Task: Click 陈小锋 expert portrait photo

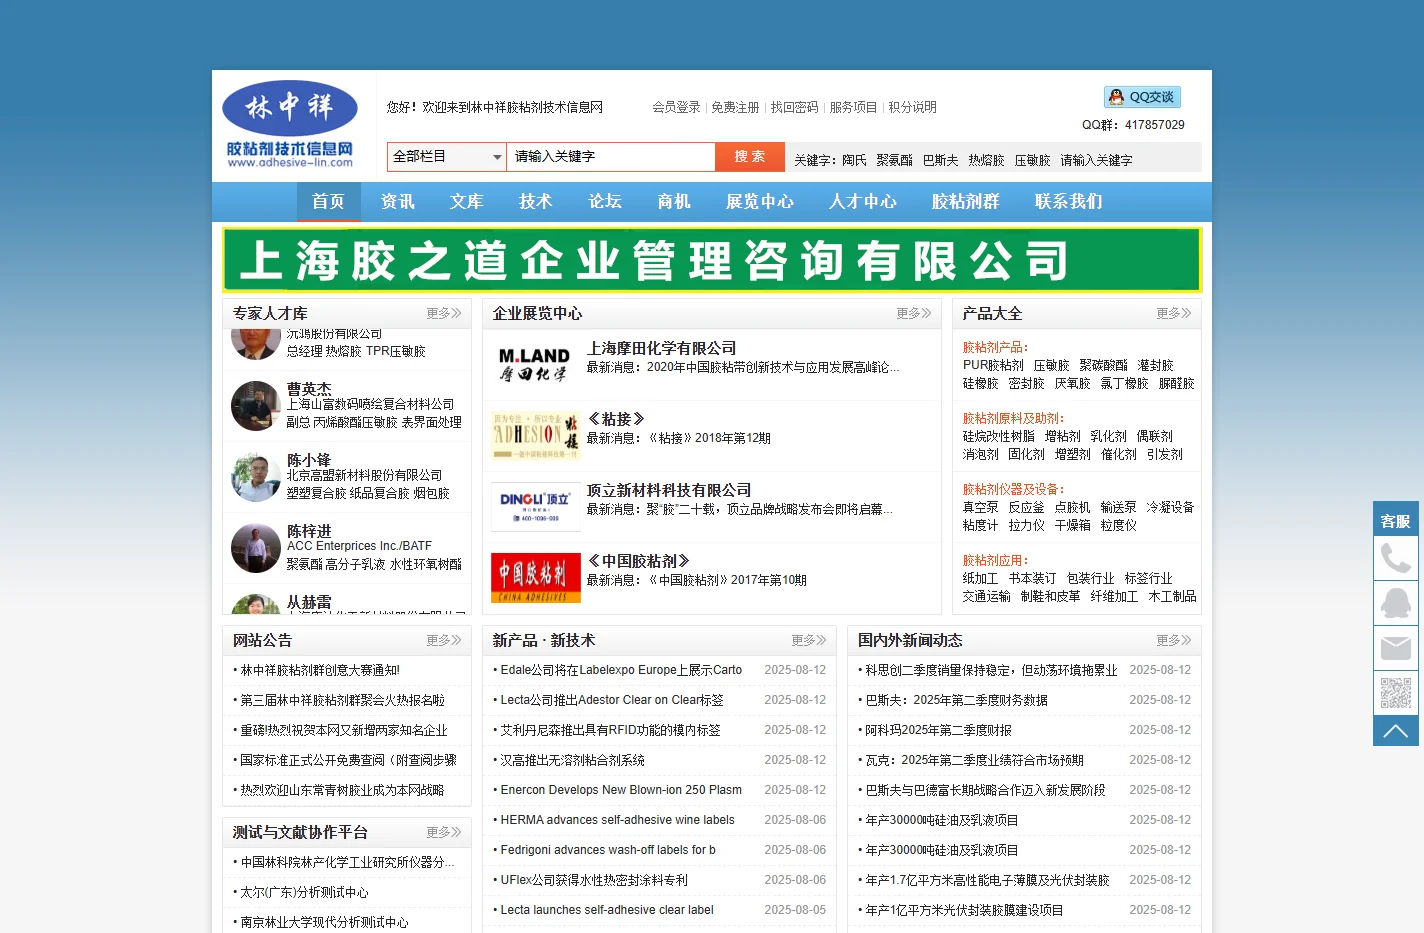Action: click(256, 477)
